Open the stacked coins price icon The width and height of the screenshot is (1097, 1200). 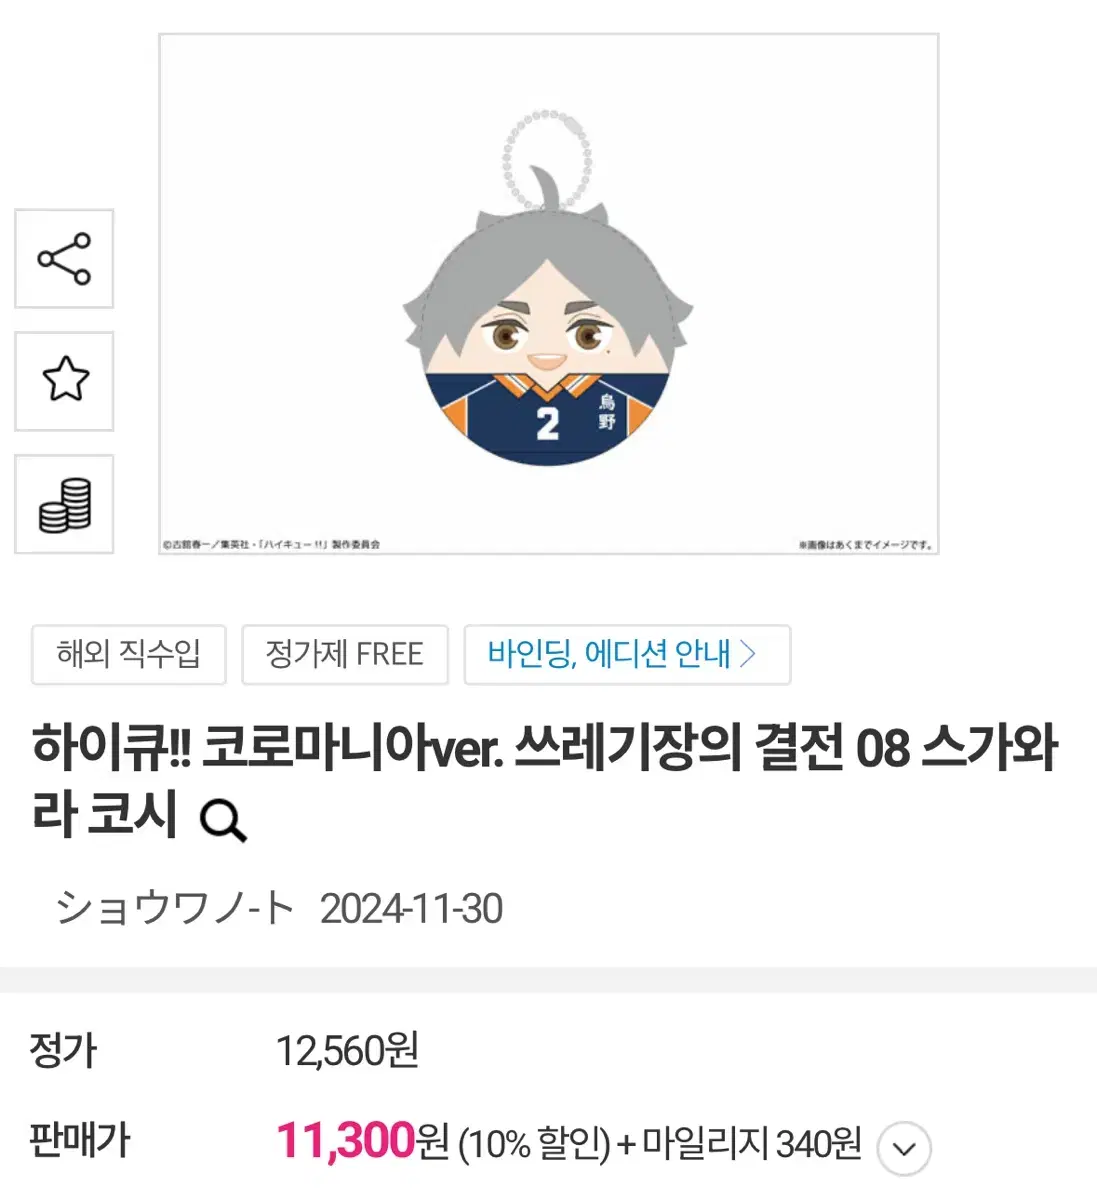pyautogui.click(x=64, y=504)
